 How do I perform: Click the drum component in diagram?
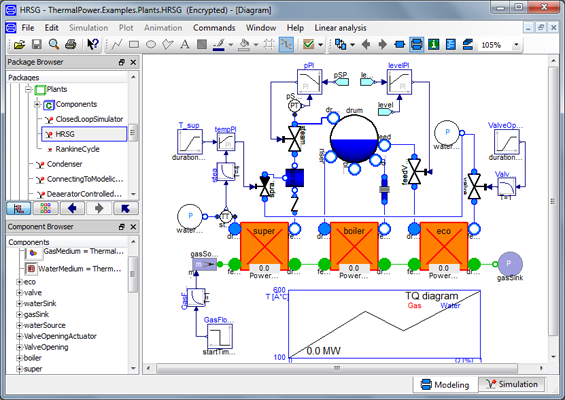(x=354, y=139)
